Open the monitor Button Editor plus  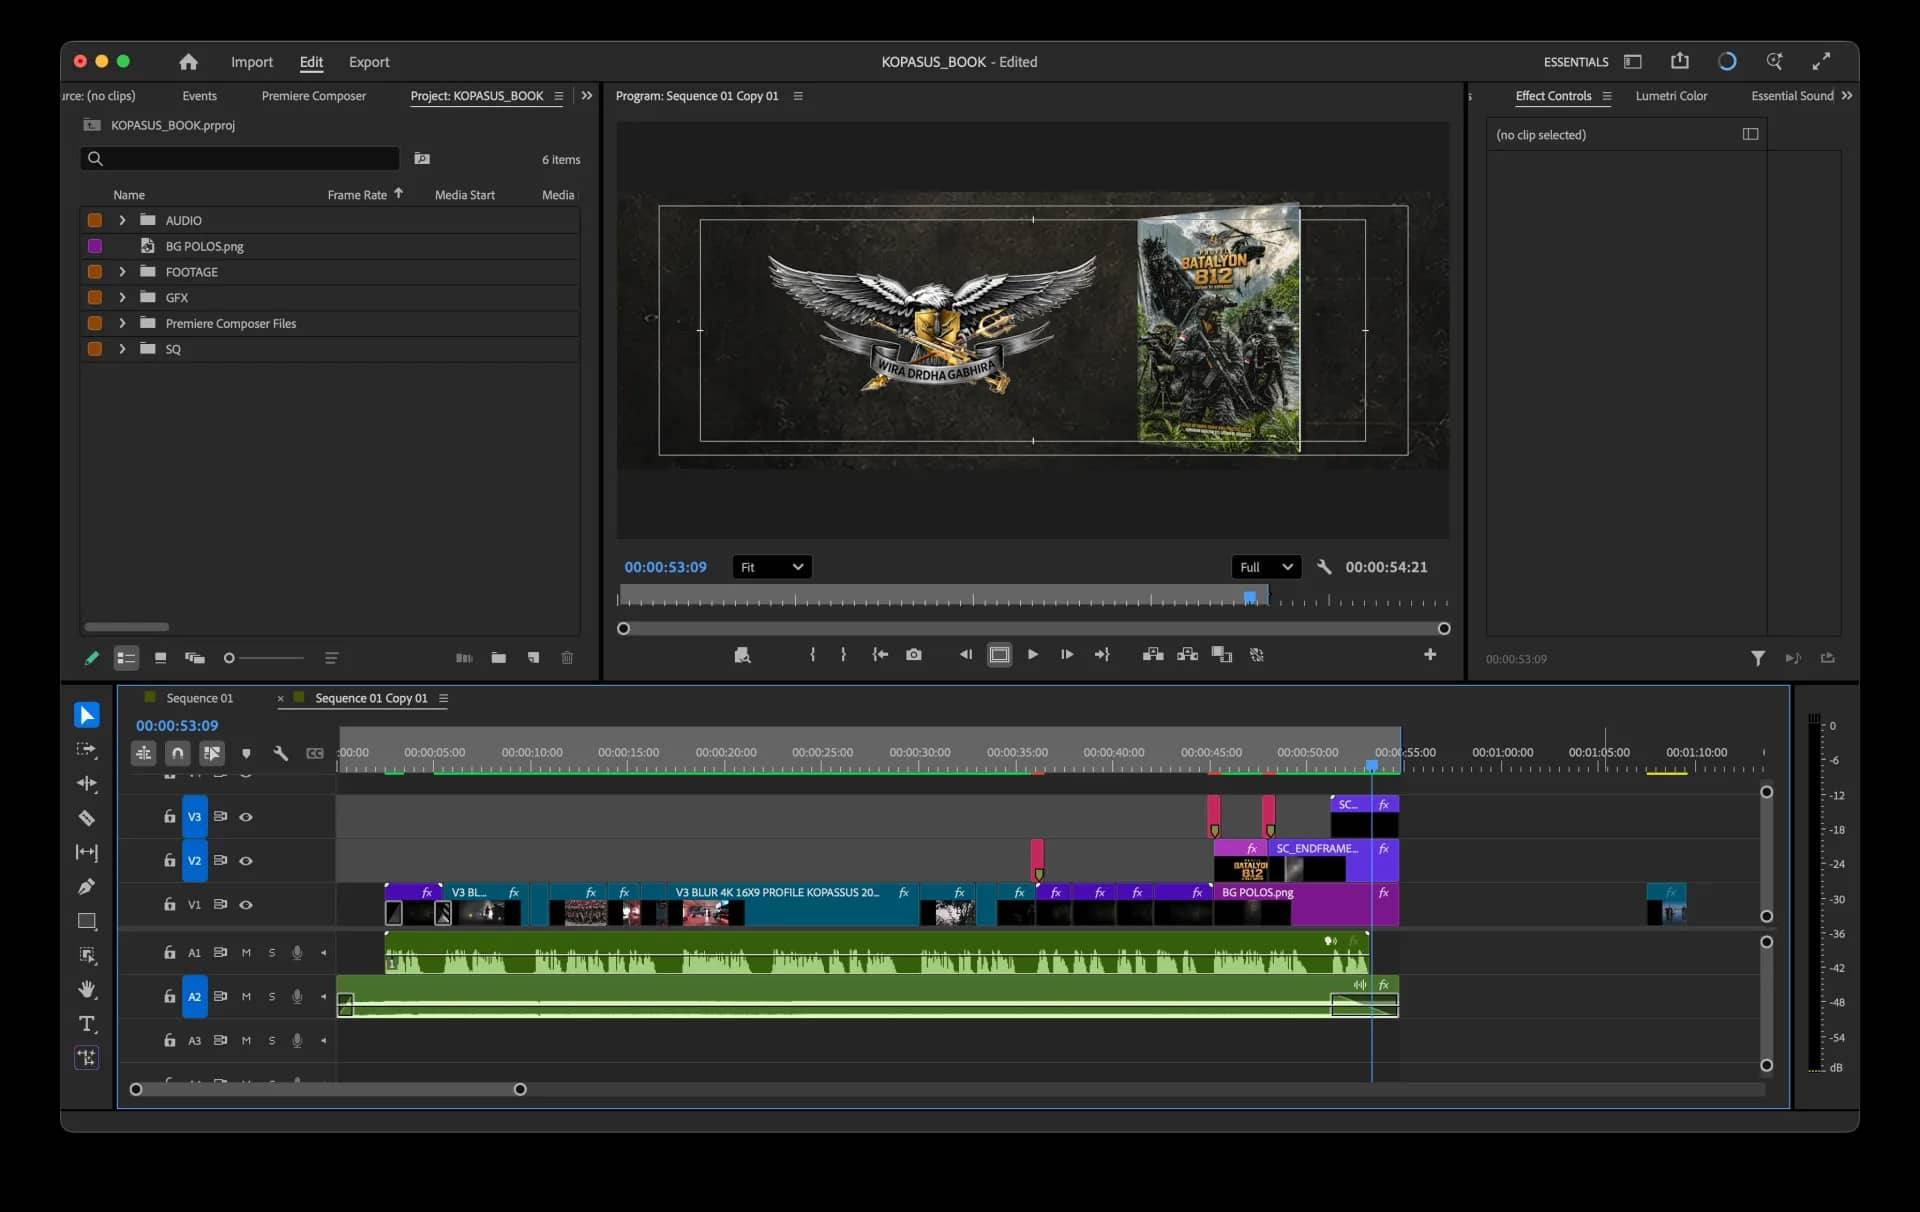[x=1430, y=655]
